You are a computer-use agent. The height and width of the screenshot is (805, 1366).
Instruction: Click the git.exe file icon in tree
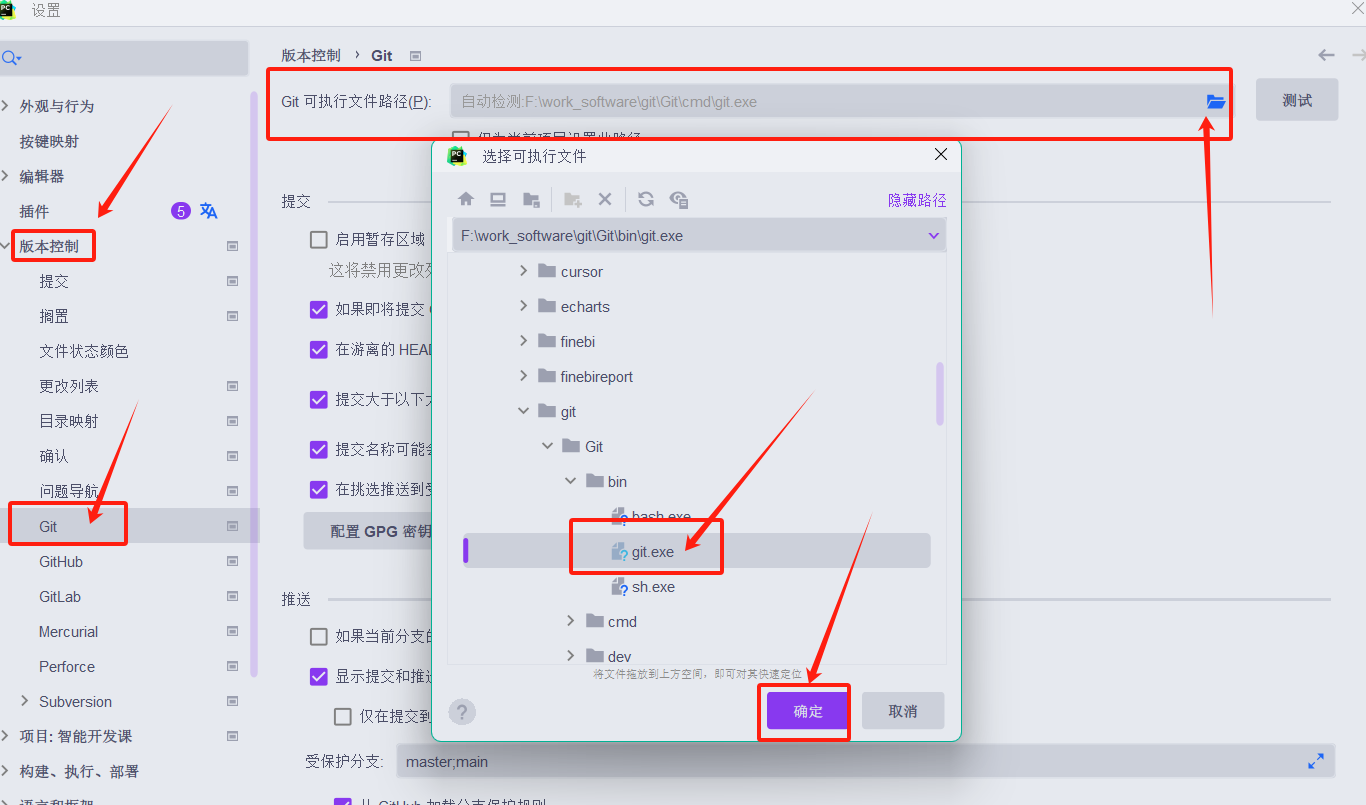click(x=620, y=552)
